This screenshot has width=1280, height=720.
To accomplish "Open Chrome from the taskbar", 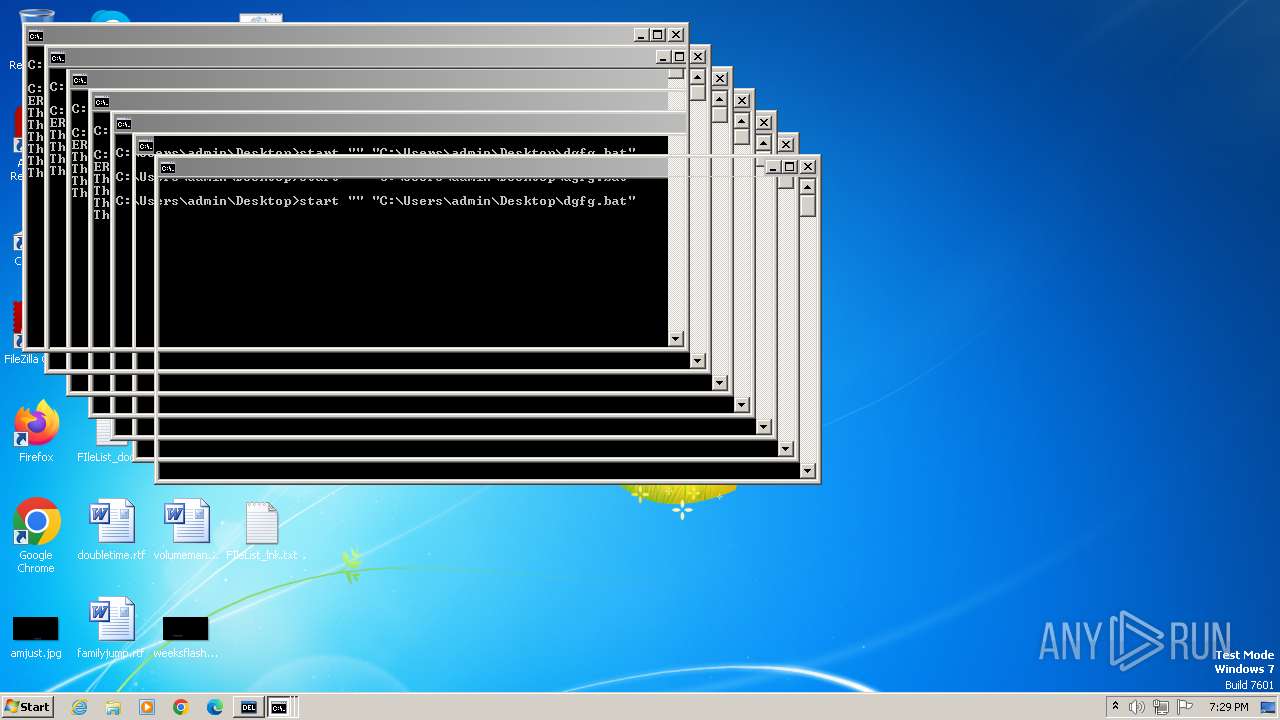I will coord(181,707).
